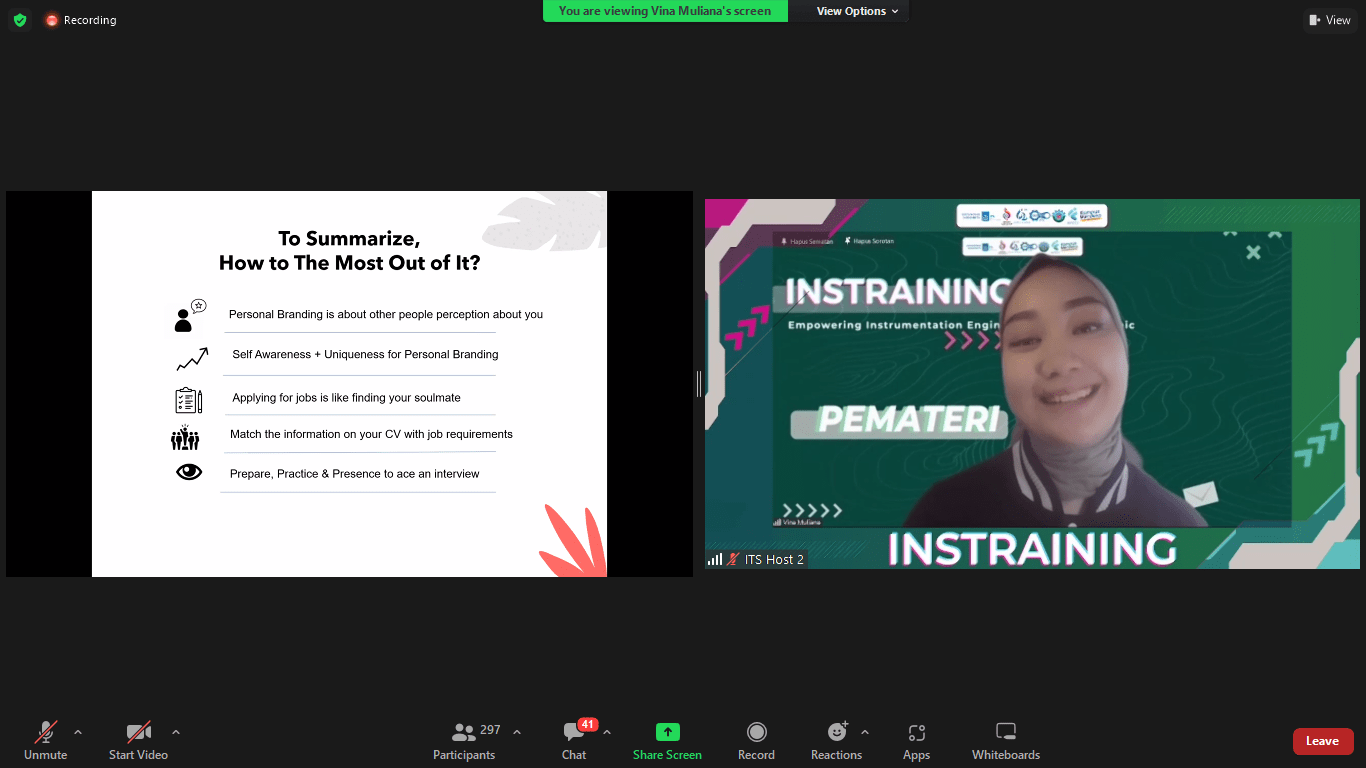Select the ITS Host 2 video tile
Viewport: 1366px width, 768px height.
pyautogui.click(x=1032, y=384)
